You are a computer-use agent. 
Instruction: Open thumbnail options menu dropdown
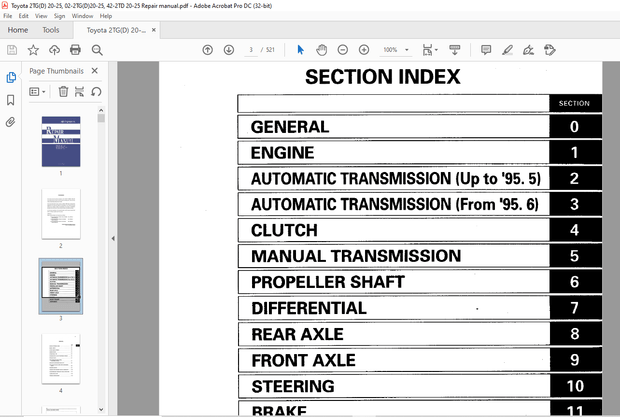[x=37, y=92]
